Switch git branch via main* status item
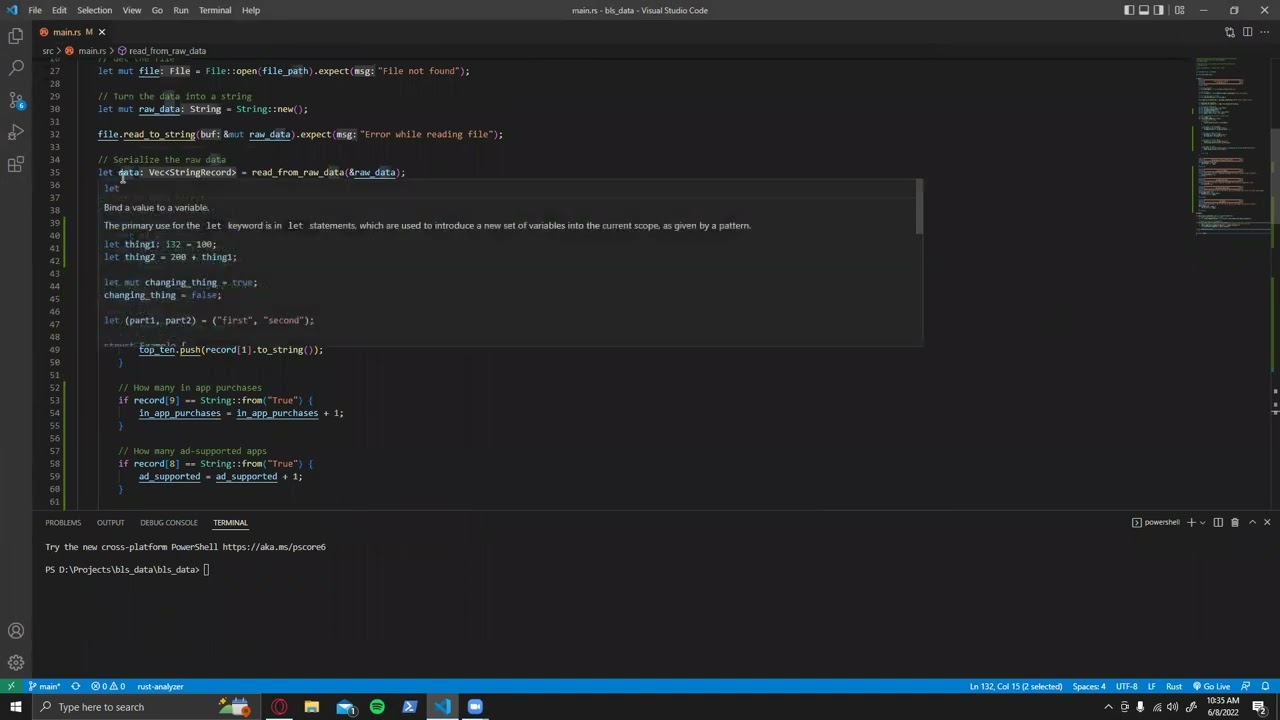This screenshot has width=1280, height=720. [44, 687]
